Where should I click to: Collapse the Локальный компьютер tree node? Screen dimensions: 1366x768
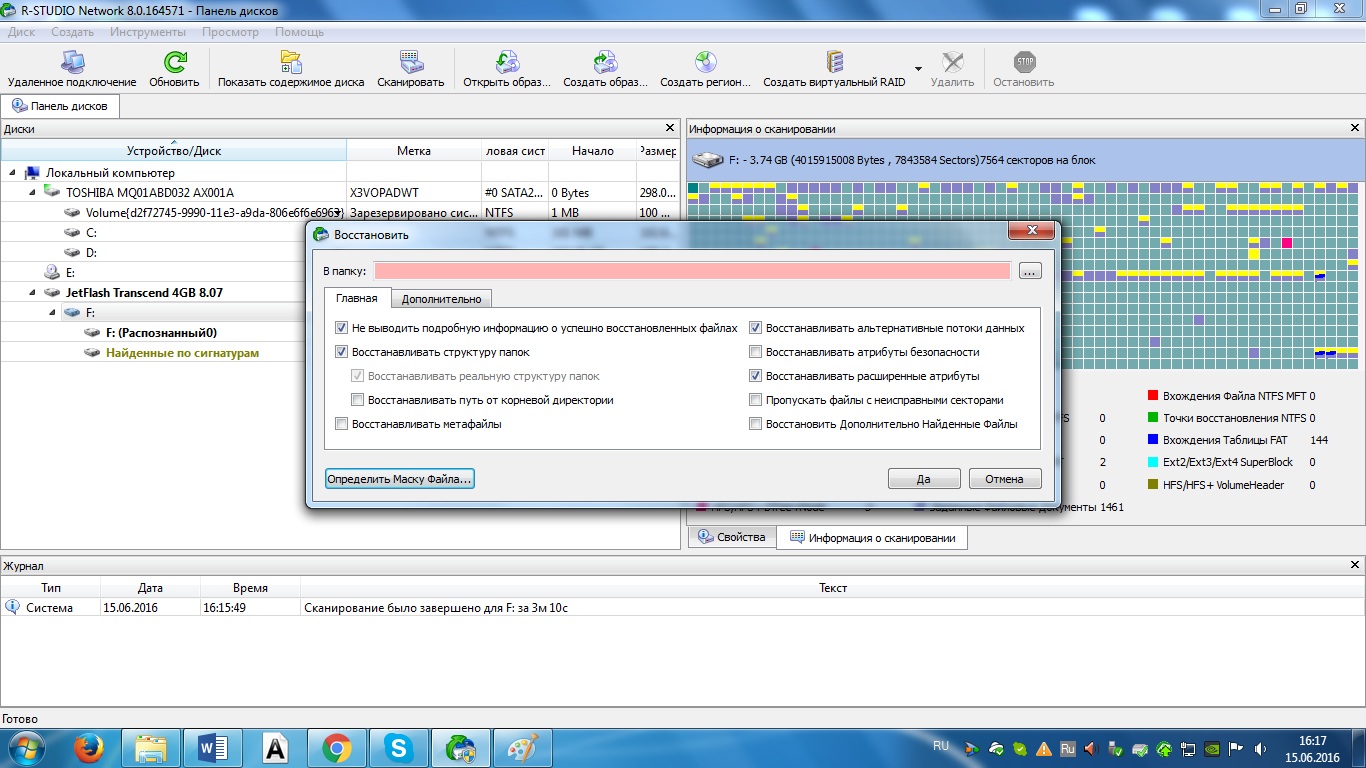(x=13, y=173)
